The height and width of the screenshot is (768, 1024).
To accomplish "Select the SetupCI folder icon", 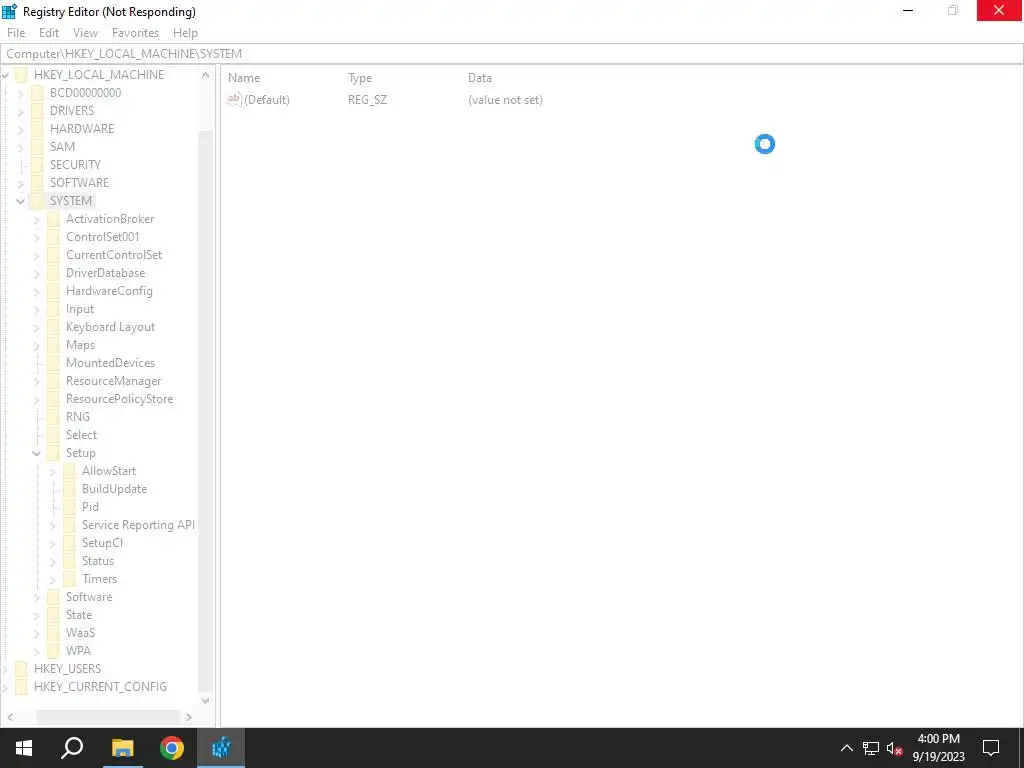I will pos(69,543).
